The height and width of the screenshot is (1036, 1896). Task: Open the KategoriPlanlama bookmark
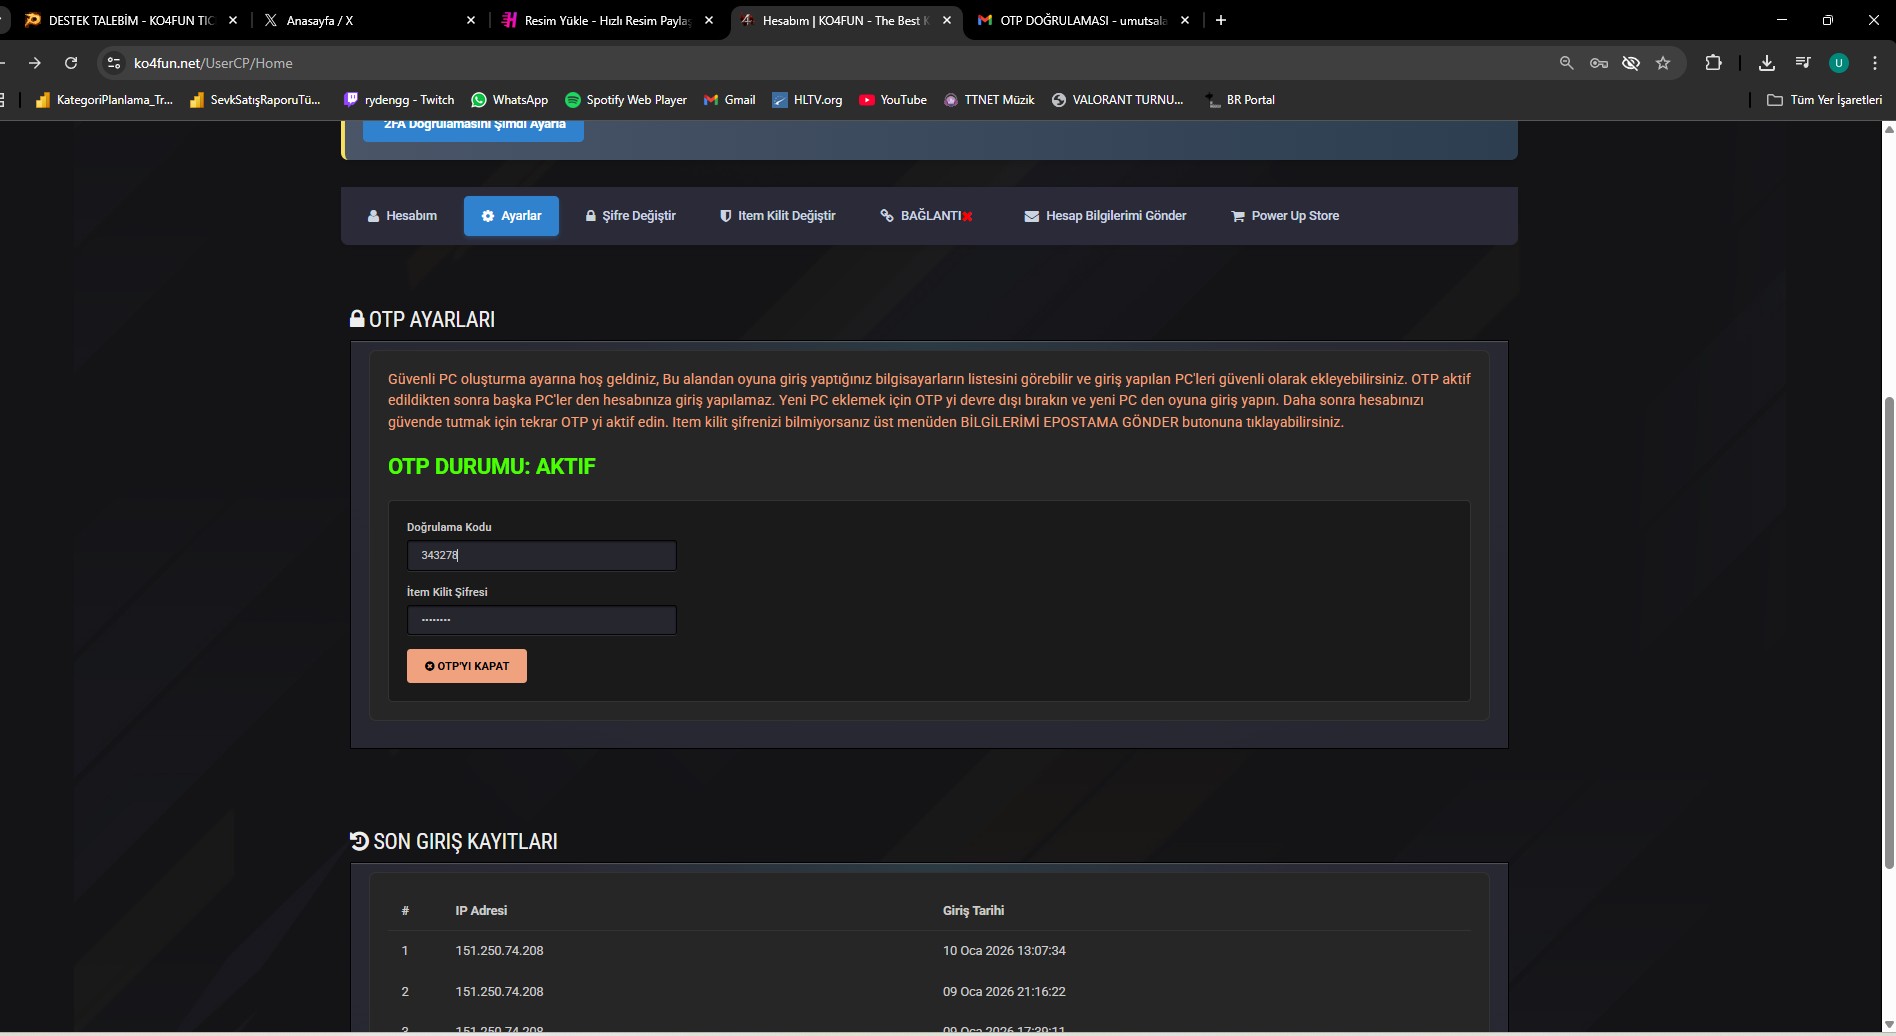click(104, 100)
